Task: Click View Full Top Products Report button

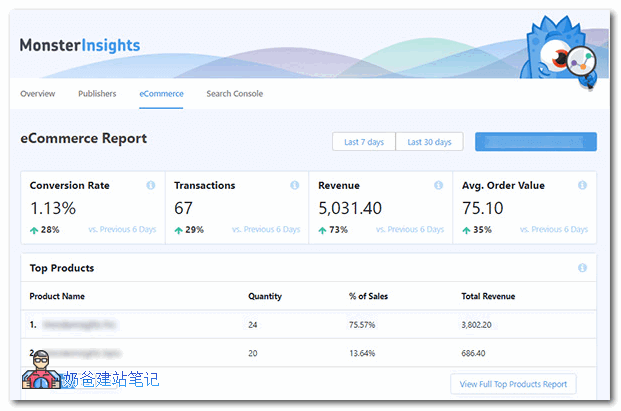Action: 513,384
